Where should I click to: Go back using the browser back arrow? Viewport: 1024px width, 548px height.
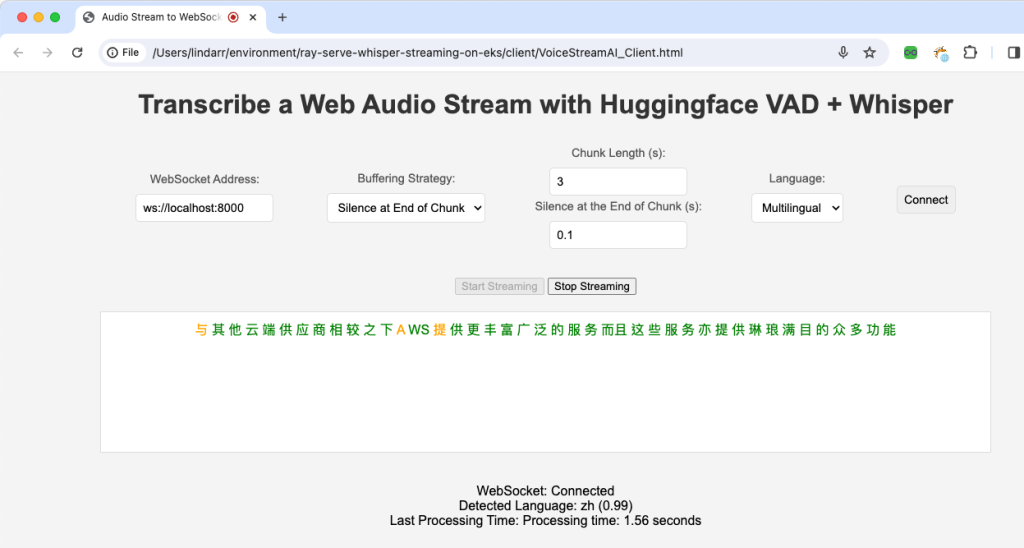(18, 53)
